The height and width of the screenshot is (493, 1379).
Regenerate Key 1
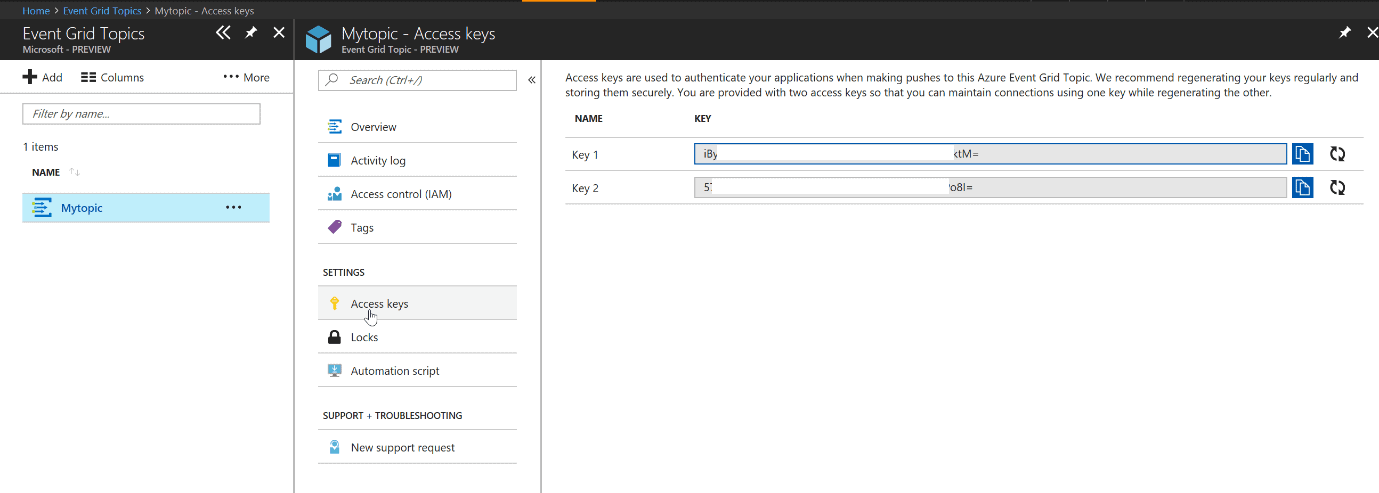1337,154
